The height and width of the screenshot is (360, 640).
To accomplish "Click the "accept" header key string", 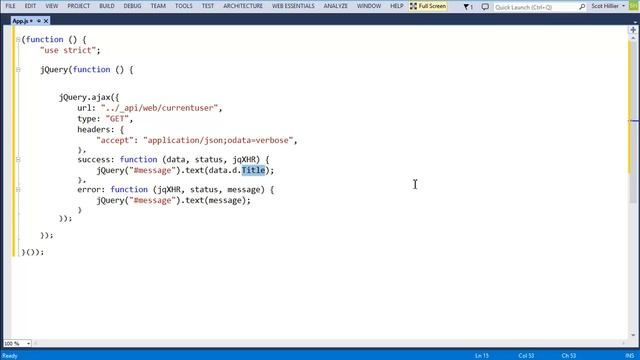I will 115,140.
